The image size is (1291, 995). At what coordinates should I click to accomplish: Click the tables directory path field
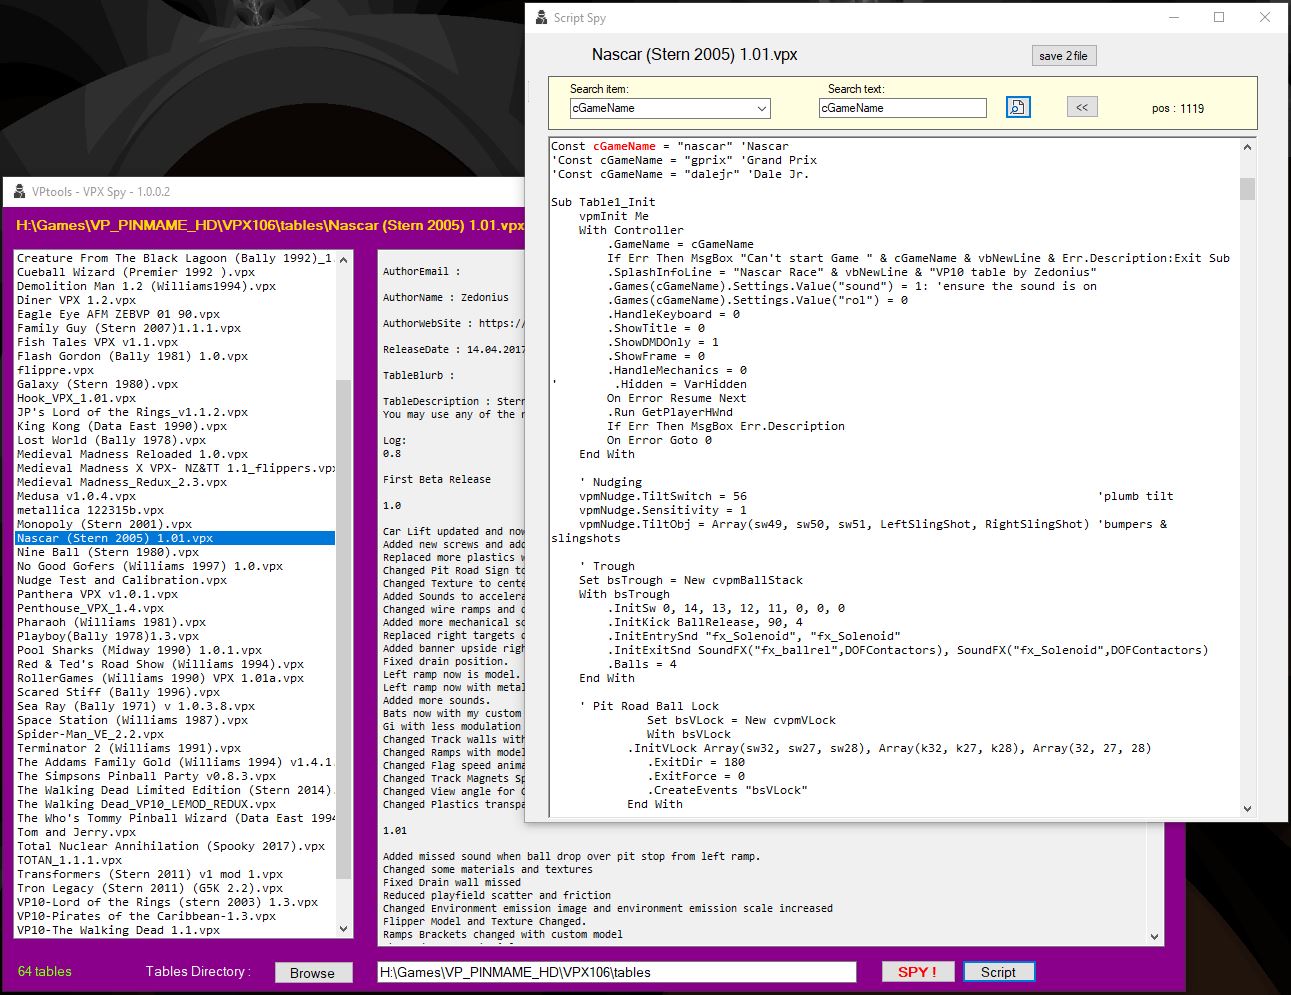click(x=616, y=972)
